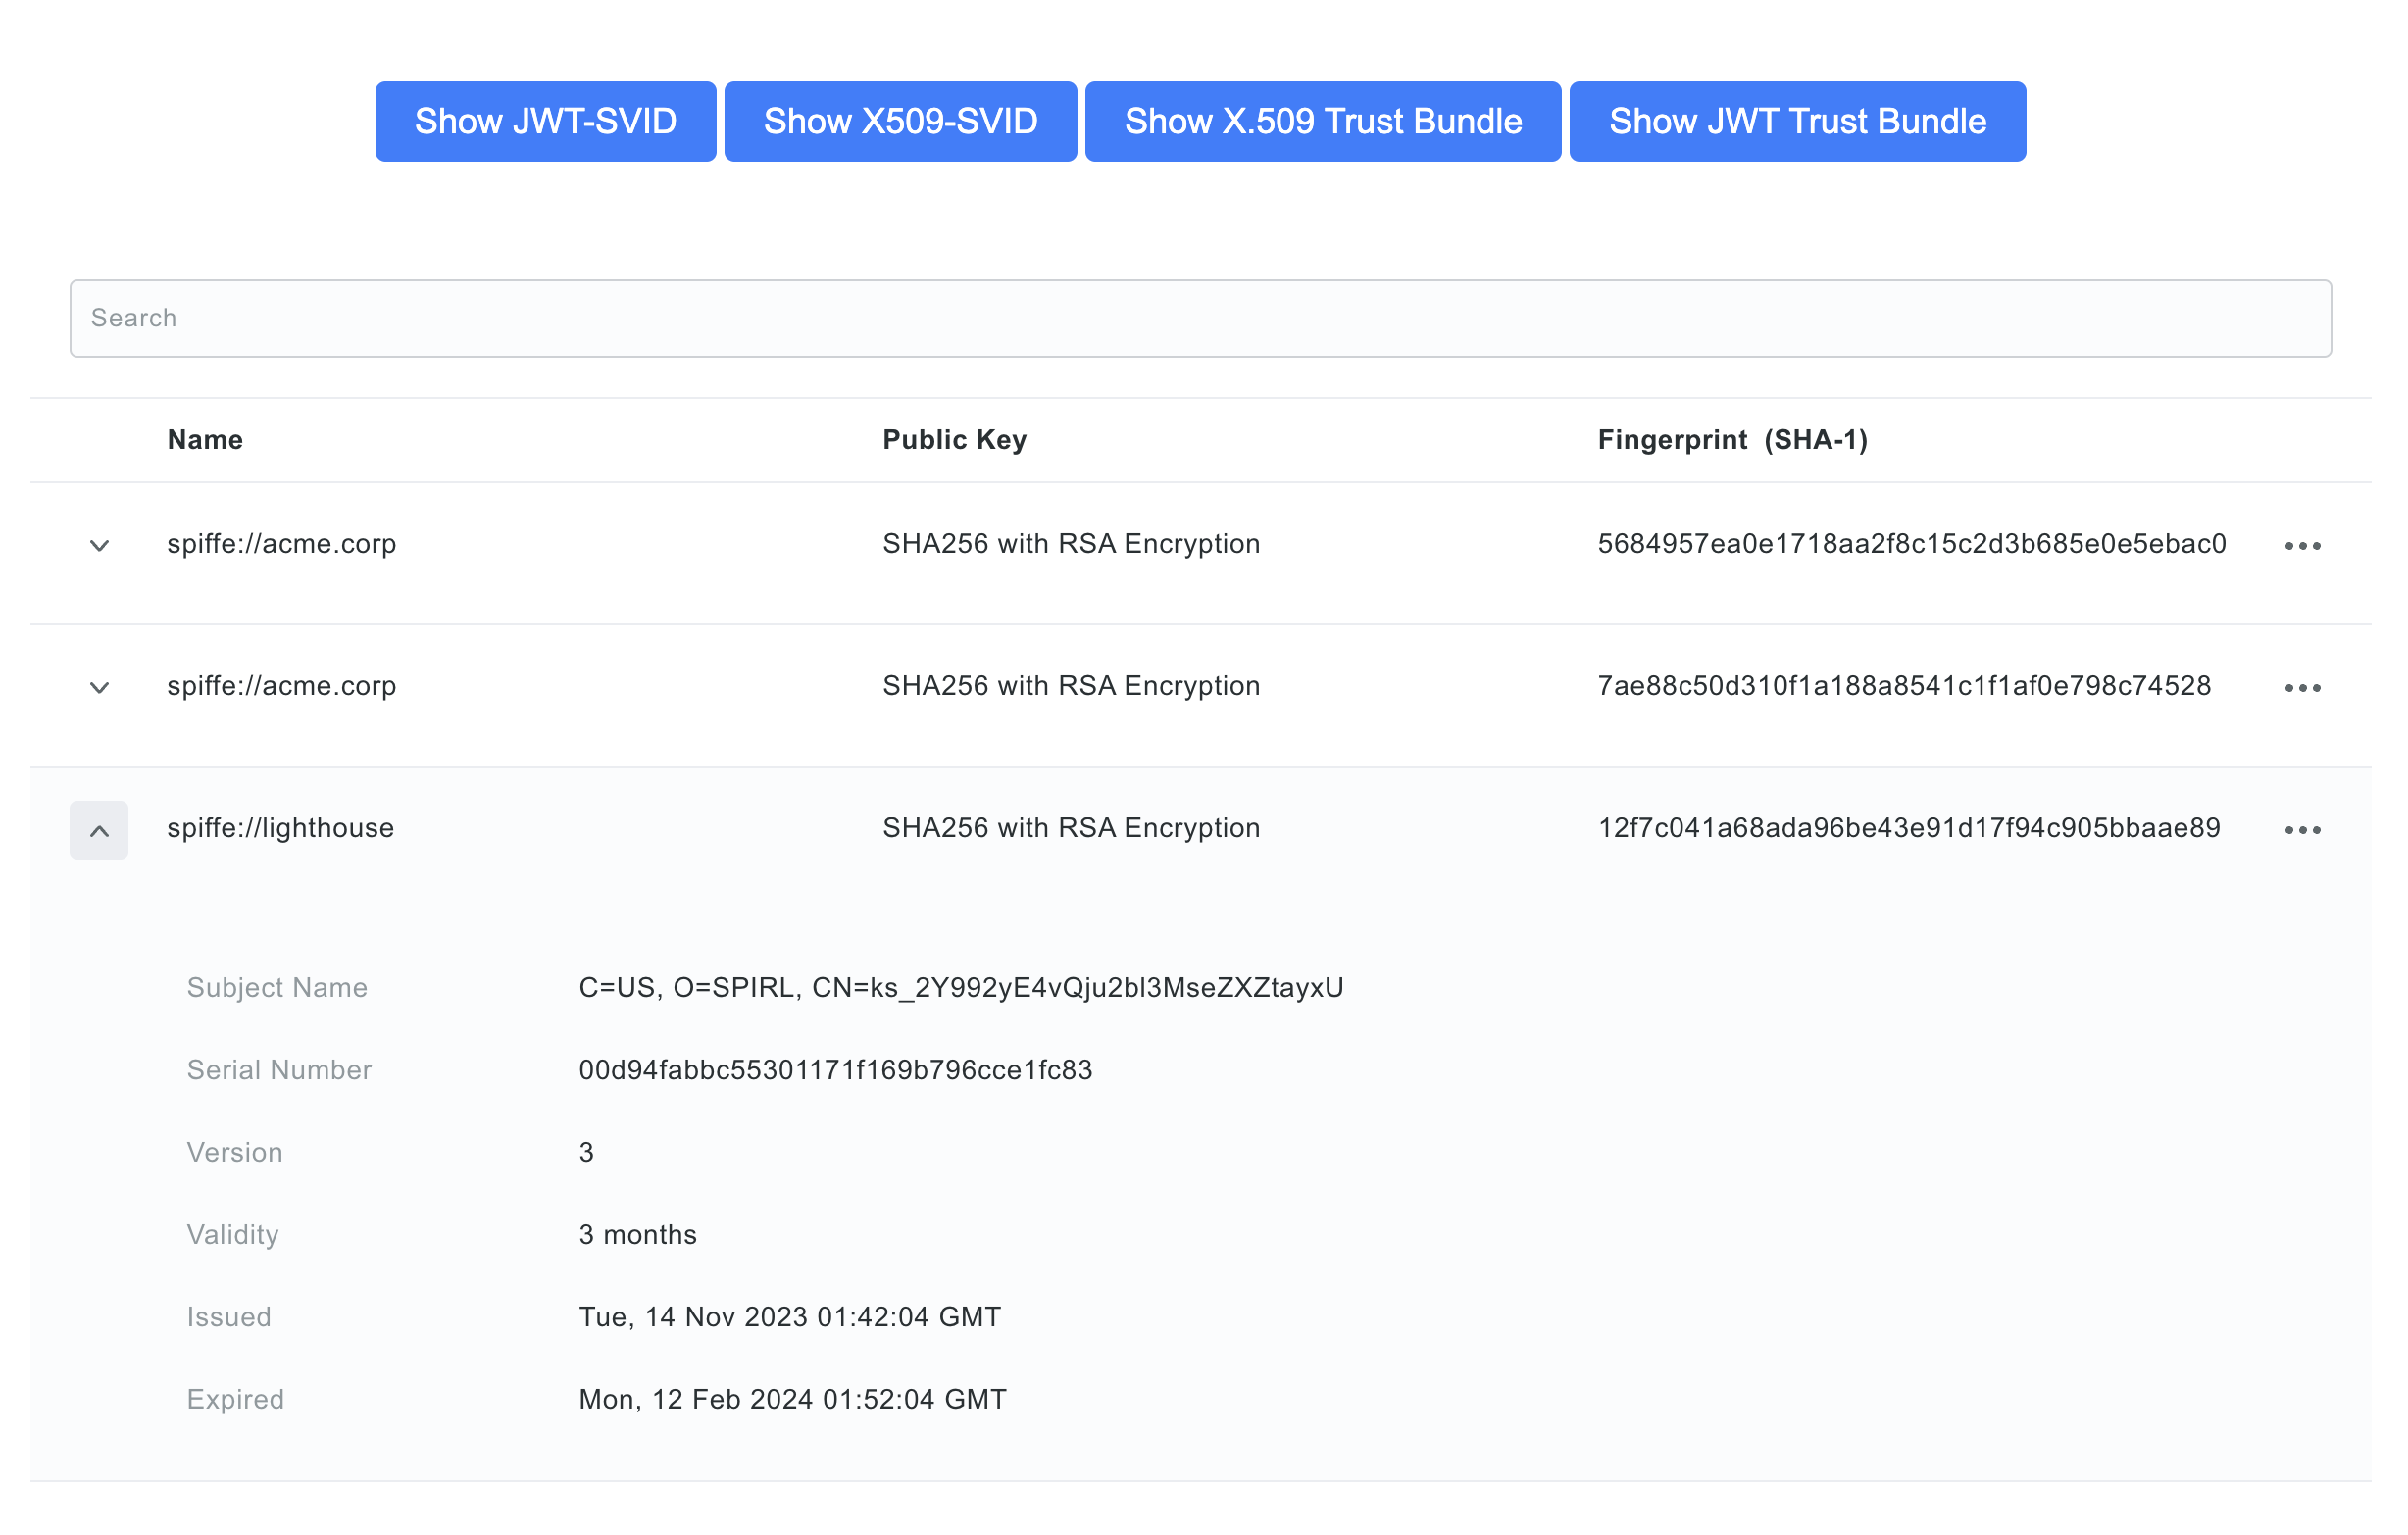The height and width of the screenshot is (1535, 2408).
Task: Click the Subject Name value C=US, O=SPIRL
Action: (x=960, y=988)
